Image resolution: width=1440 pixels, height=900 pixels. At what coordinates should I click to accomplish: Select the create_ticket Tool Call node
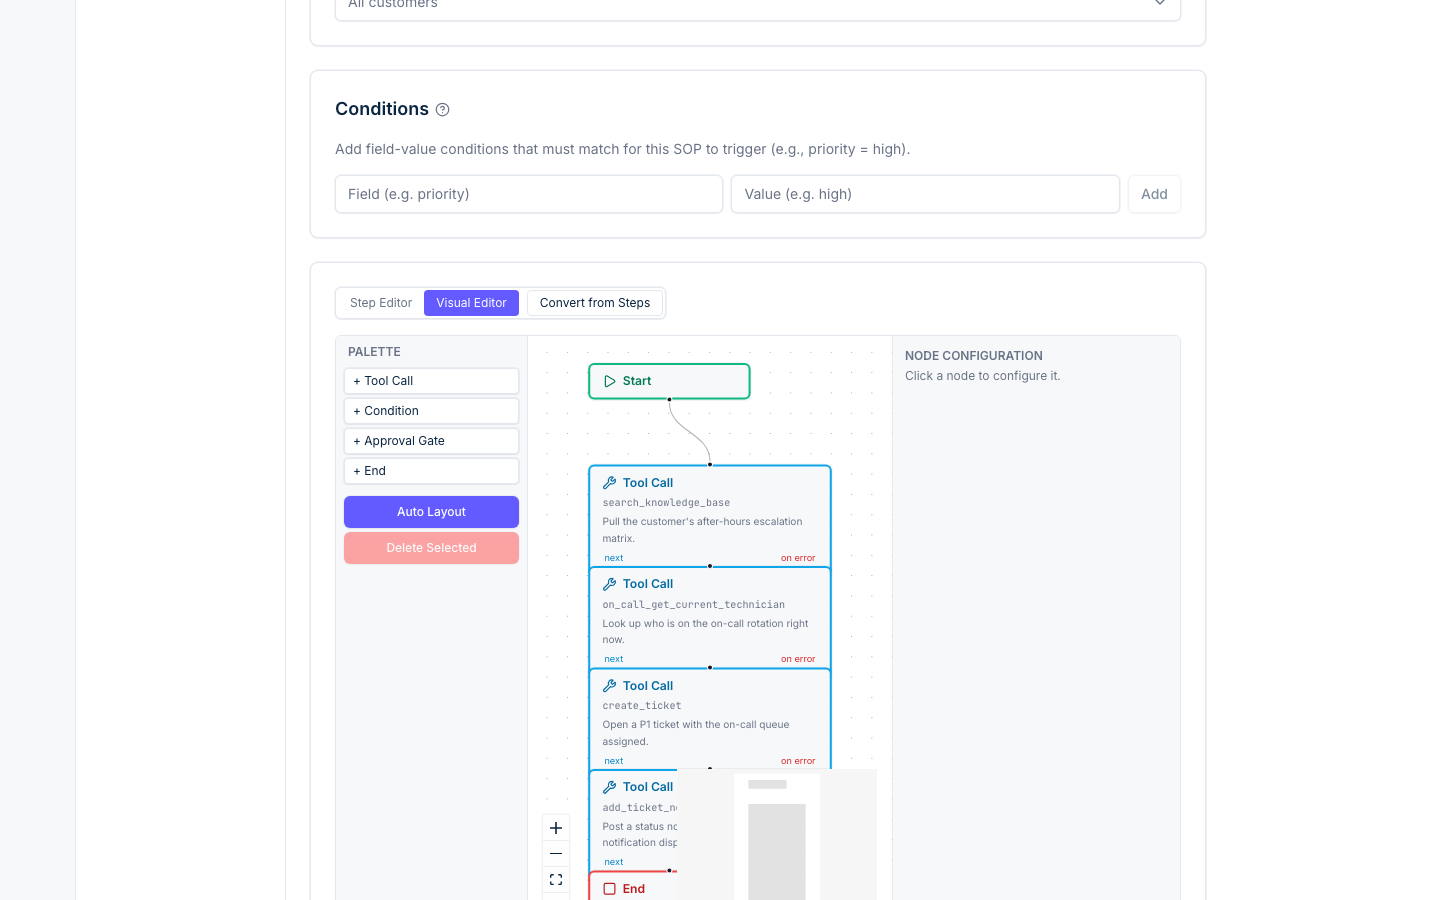(710, 719)
